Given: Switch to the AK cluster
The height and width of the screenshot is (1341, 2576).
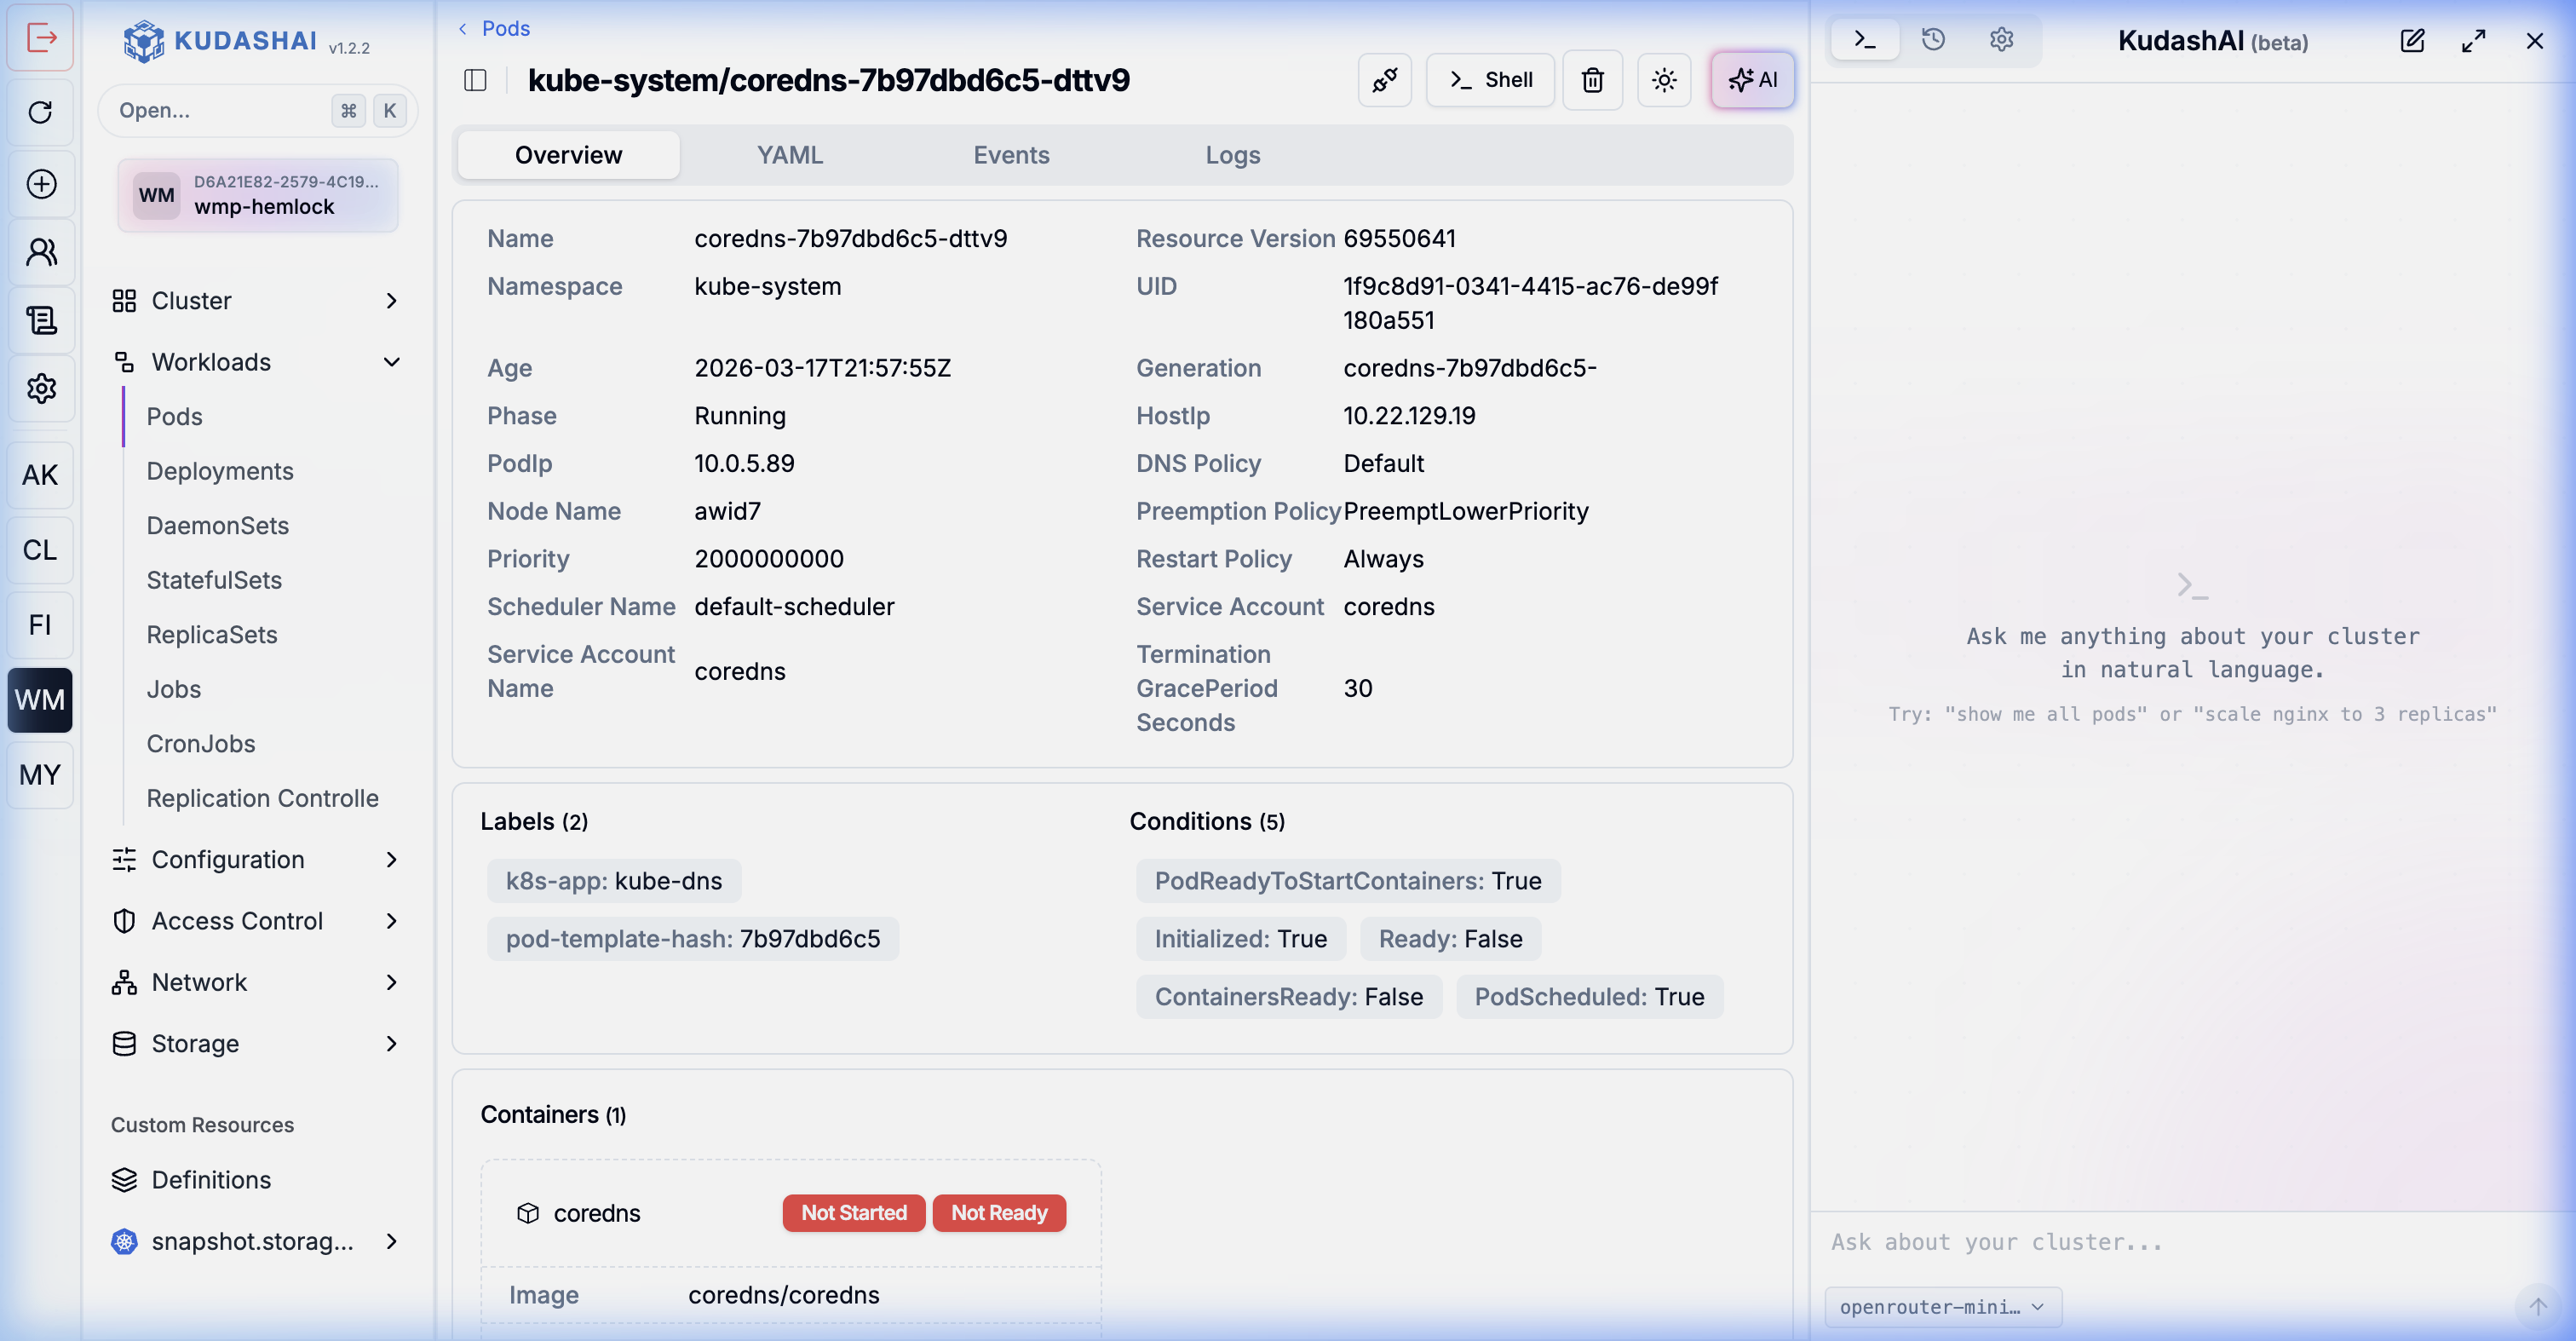Looking at the screenshot, I should click(x=40, y=475).
